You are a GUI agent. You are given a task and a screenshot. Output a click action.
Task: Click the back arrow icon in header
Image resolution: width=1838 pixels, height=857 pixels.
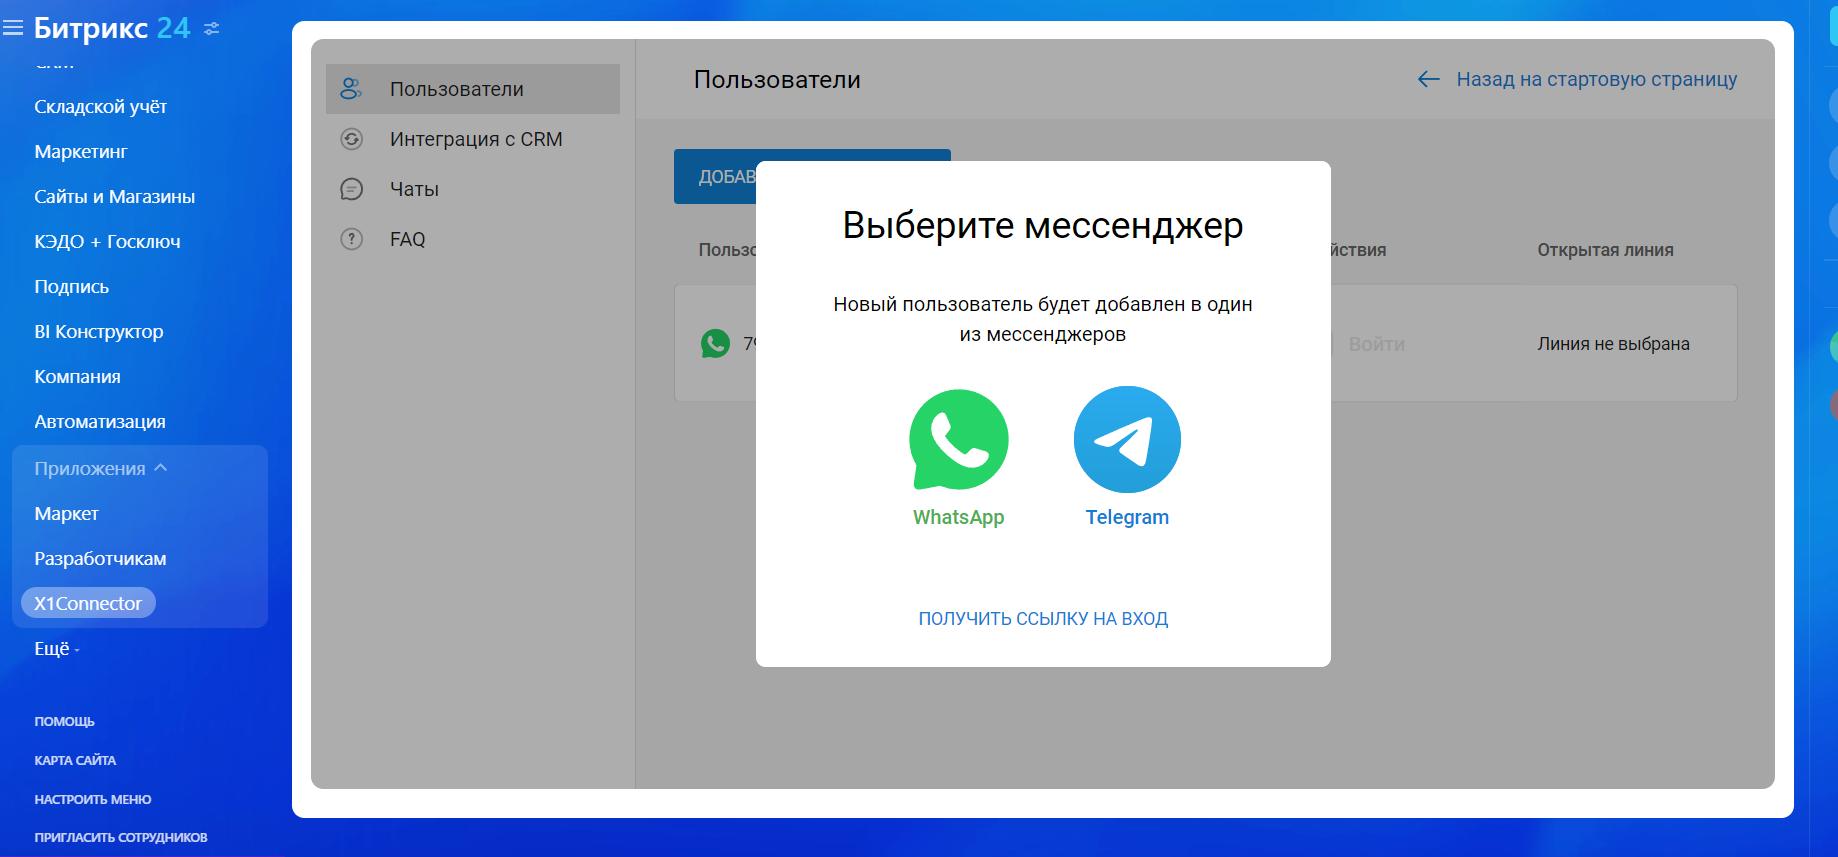tap(1428, 79)
